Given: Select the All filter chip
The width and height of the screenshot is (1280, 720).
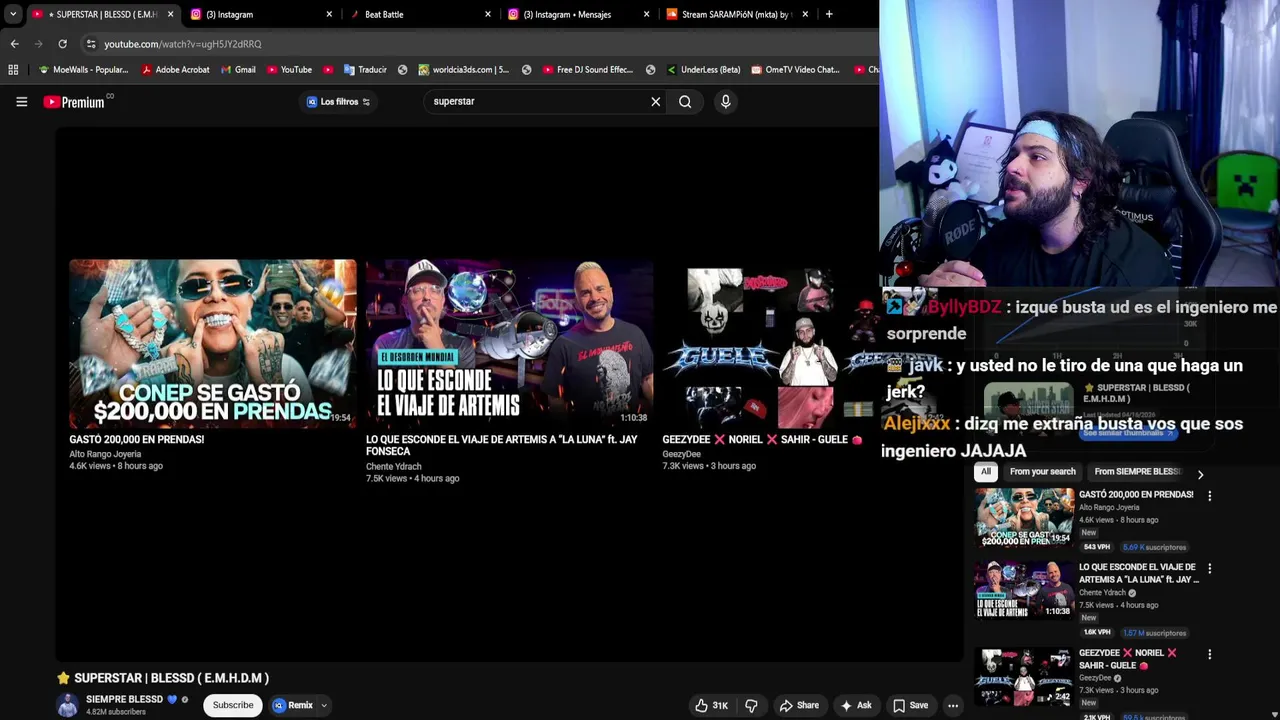Looking at the screenshot, I should click(986, 472).
